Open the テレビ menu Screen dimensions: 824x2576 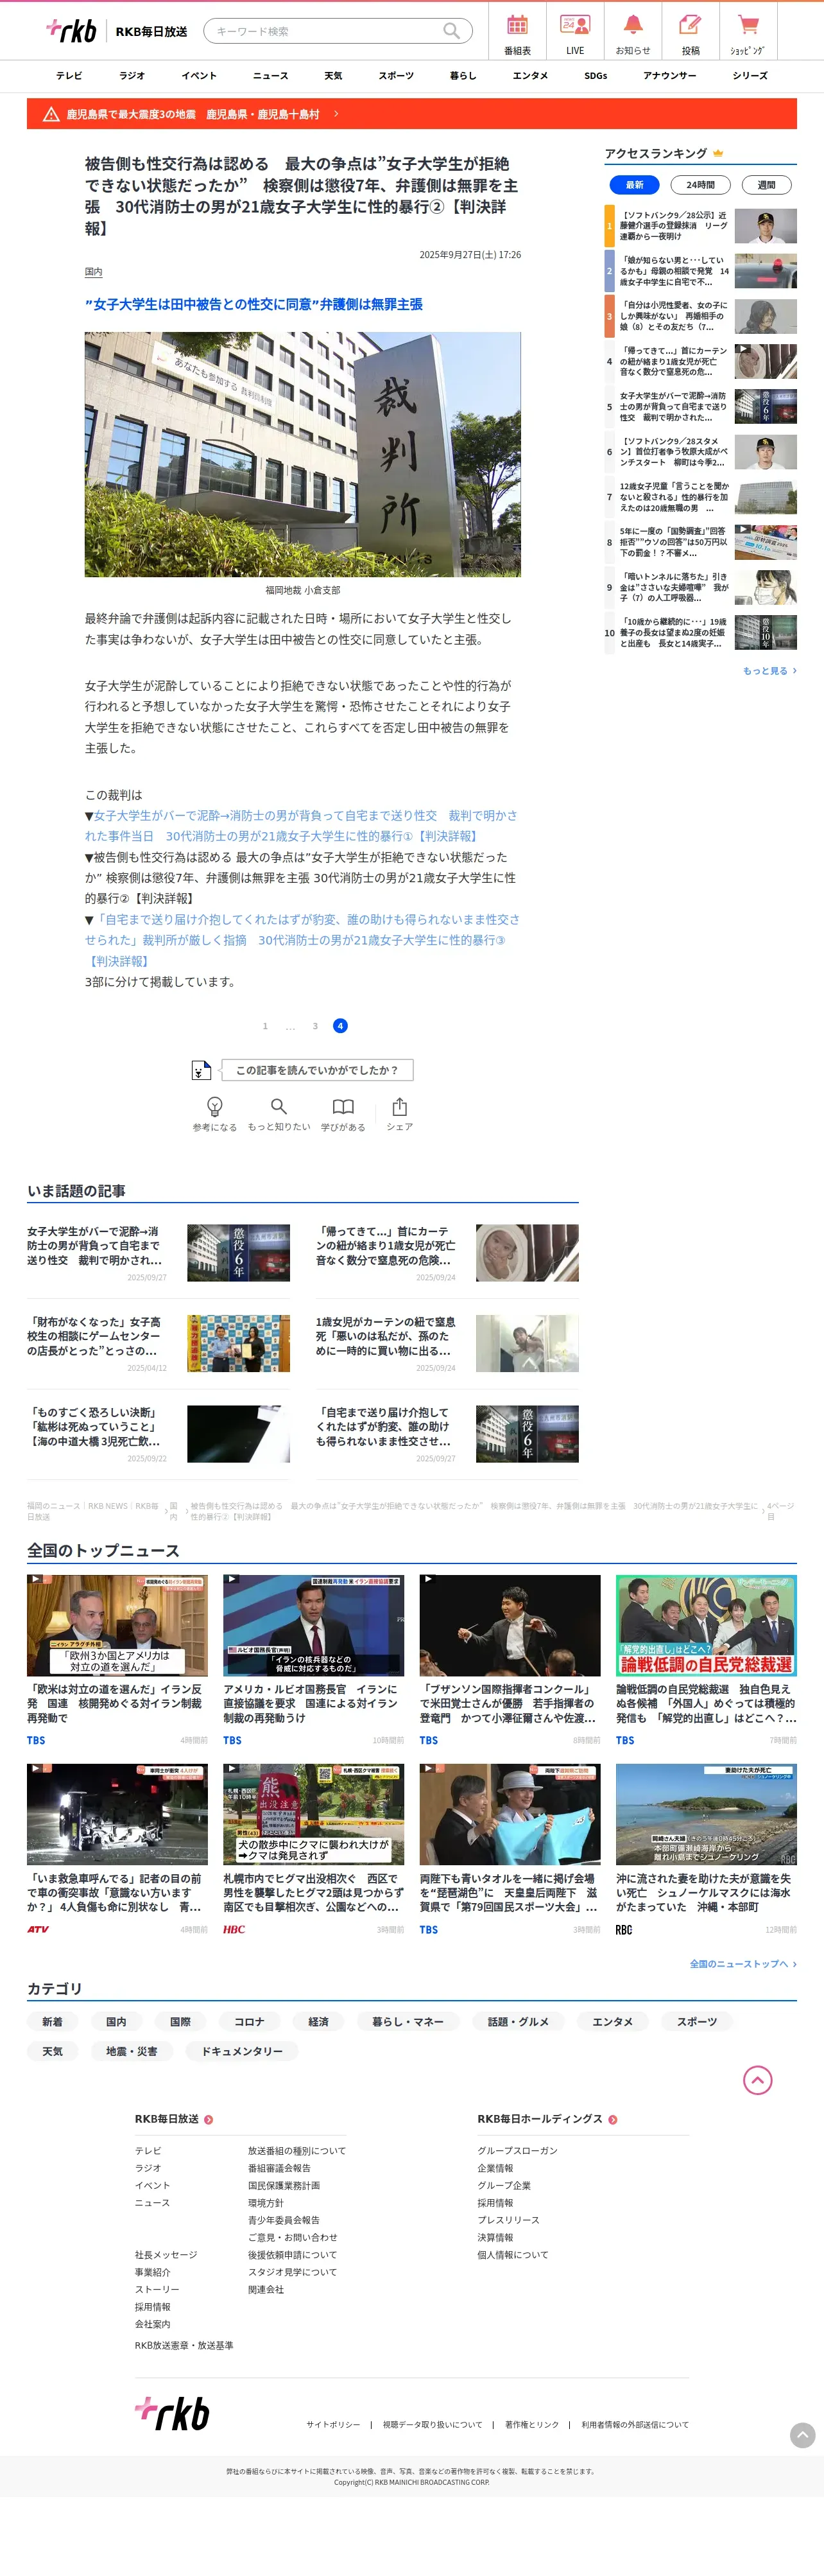[x=69, y=75]
